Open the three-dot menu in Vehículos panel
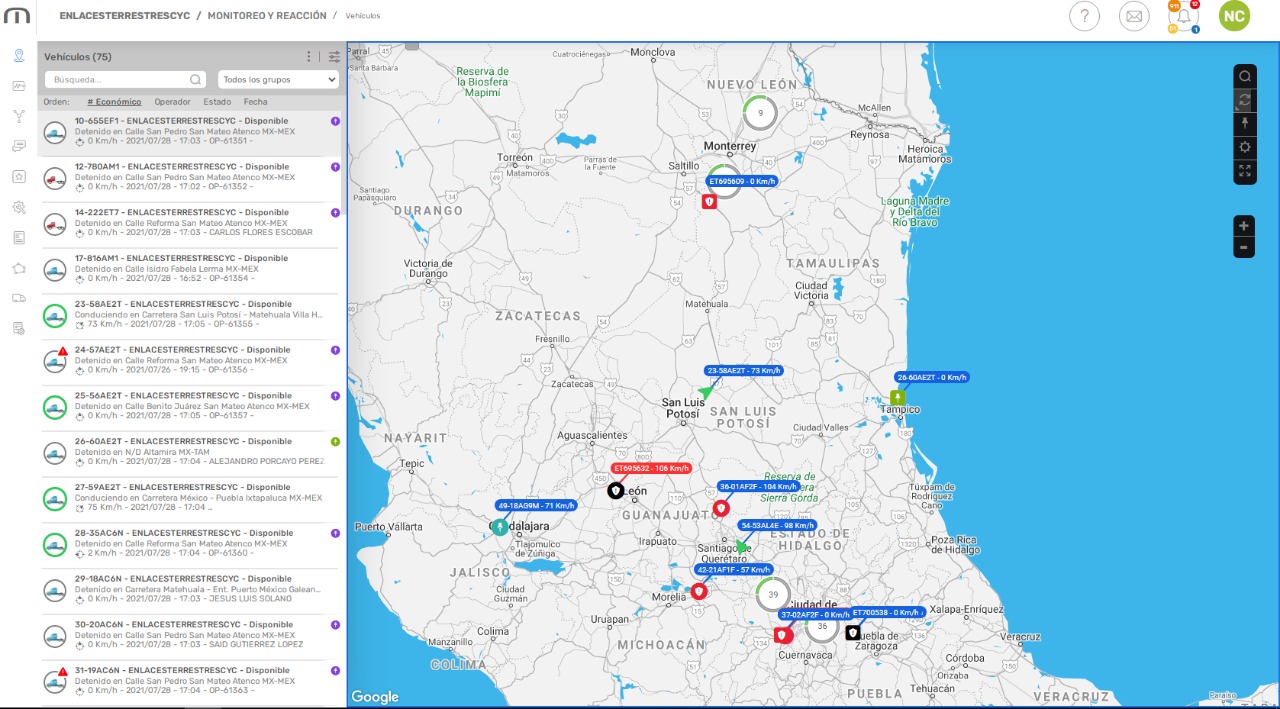 (x=309, y=57)
